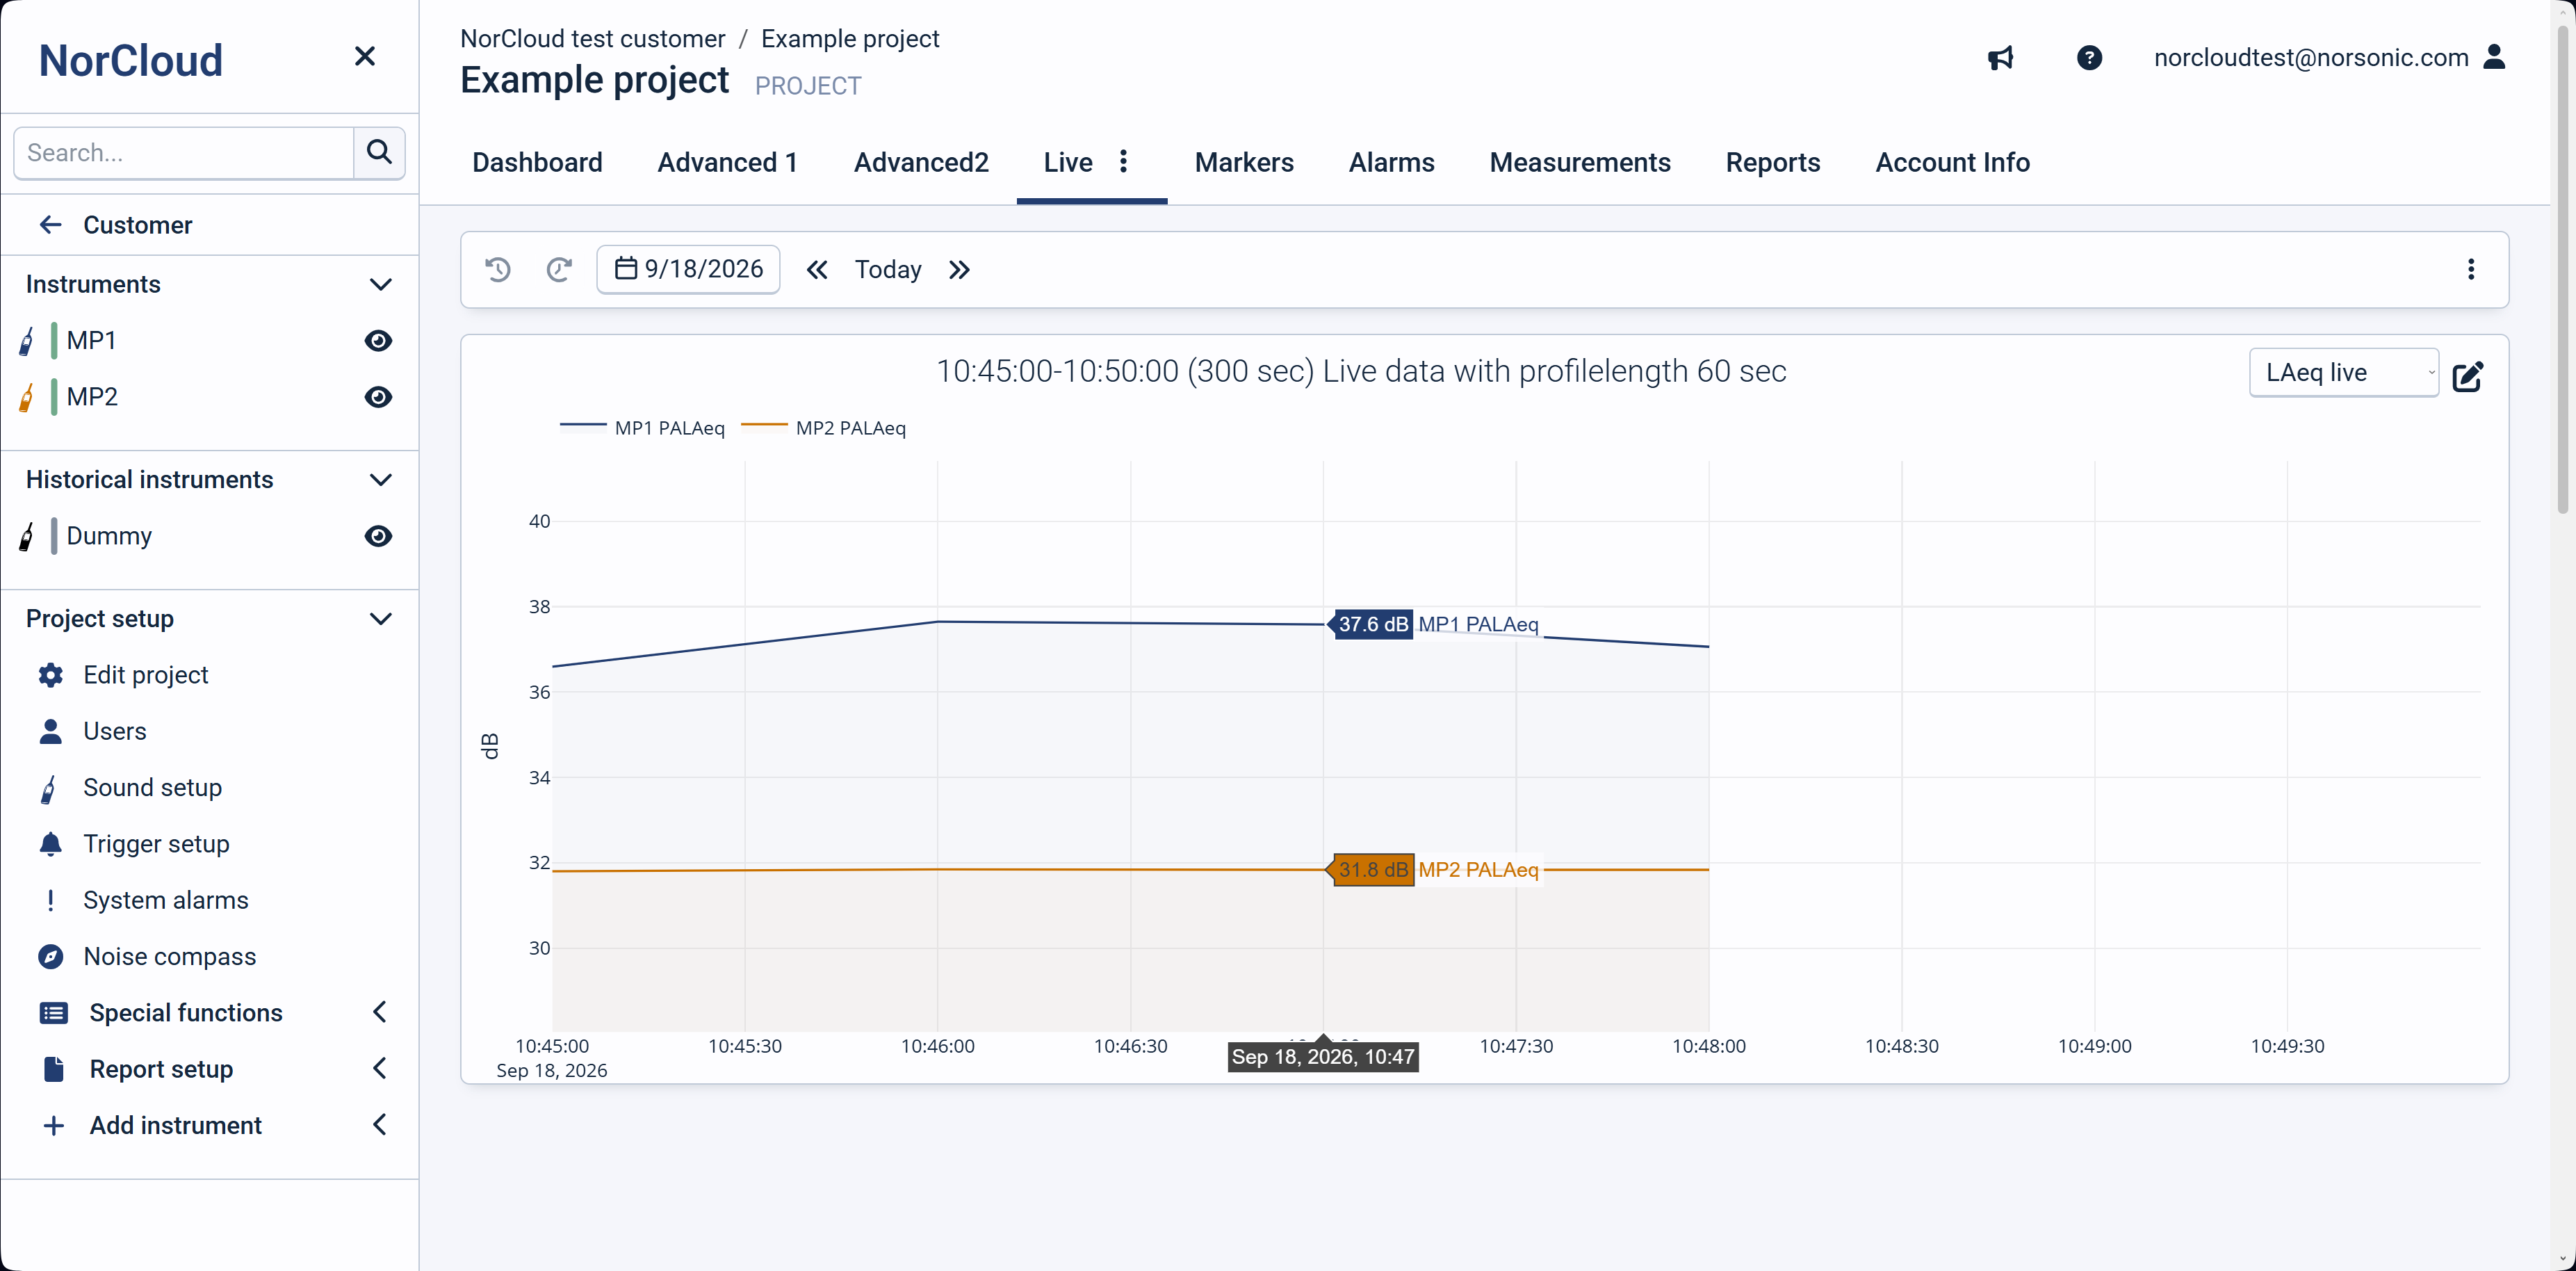Screen dimensions: 2576x1271
Task: Collapse the Project setup section
Action: [380, 619]
